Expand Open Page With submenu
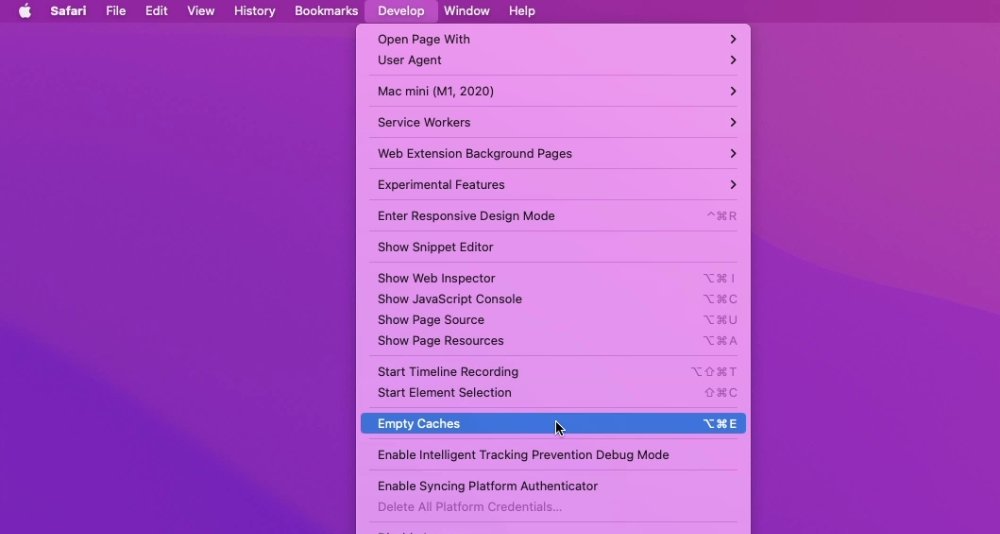 point(553,39)
